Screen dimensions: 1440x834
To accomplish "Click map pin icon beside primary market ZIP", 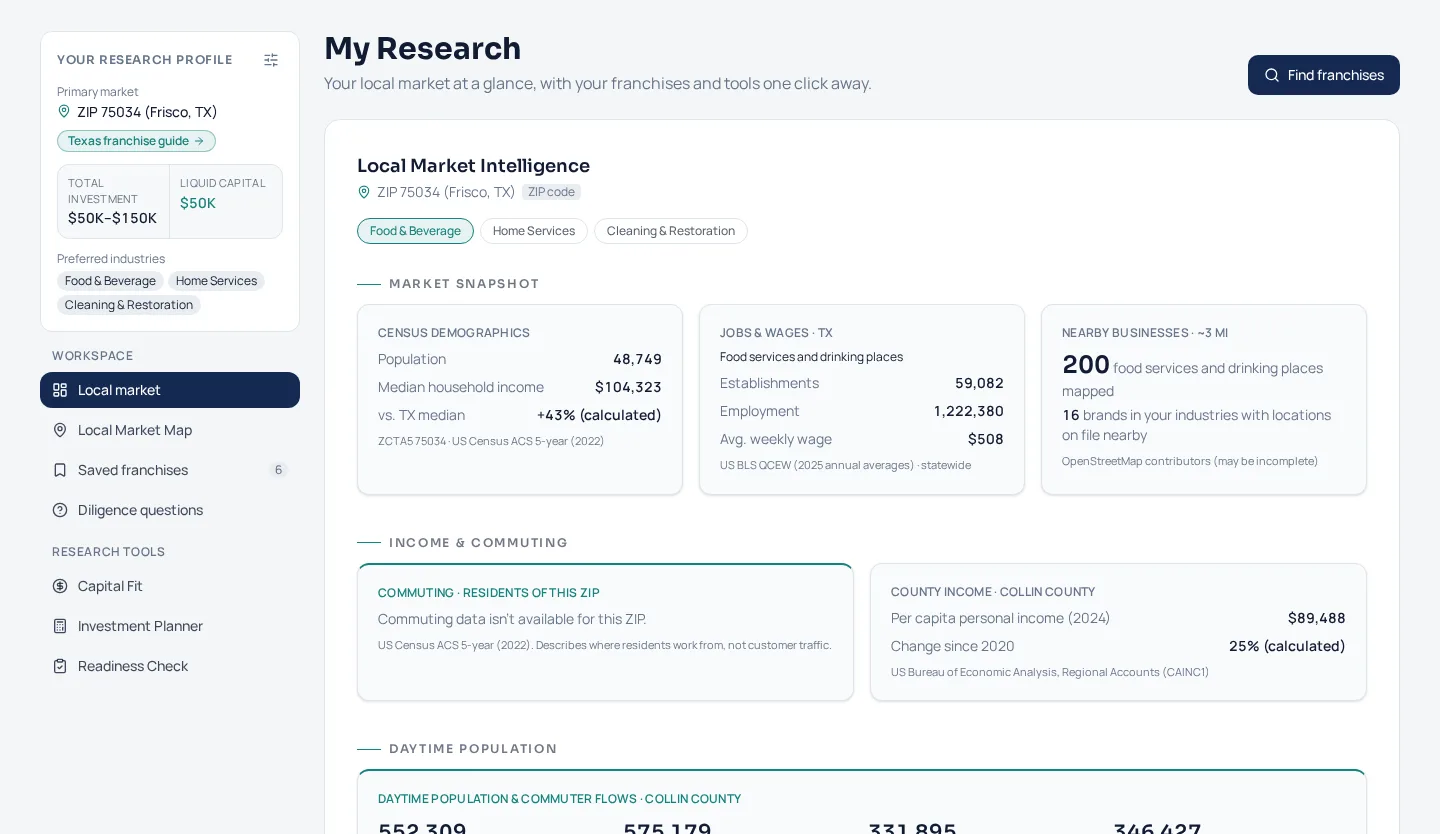I will pos(64,112).
